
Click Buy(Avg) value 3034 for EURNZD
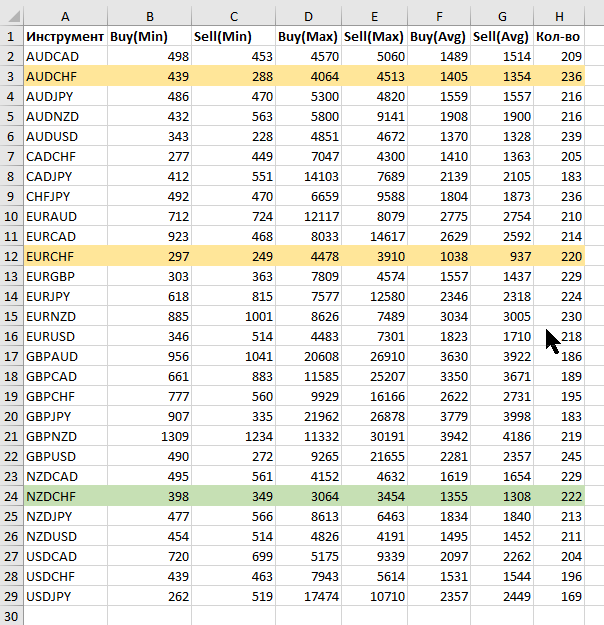[439, 316]
